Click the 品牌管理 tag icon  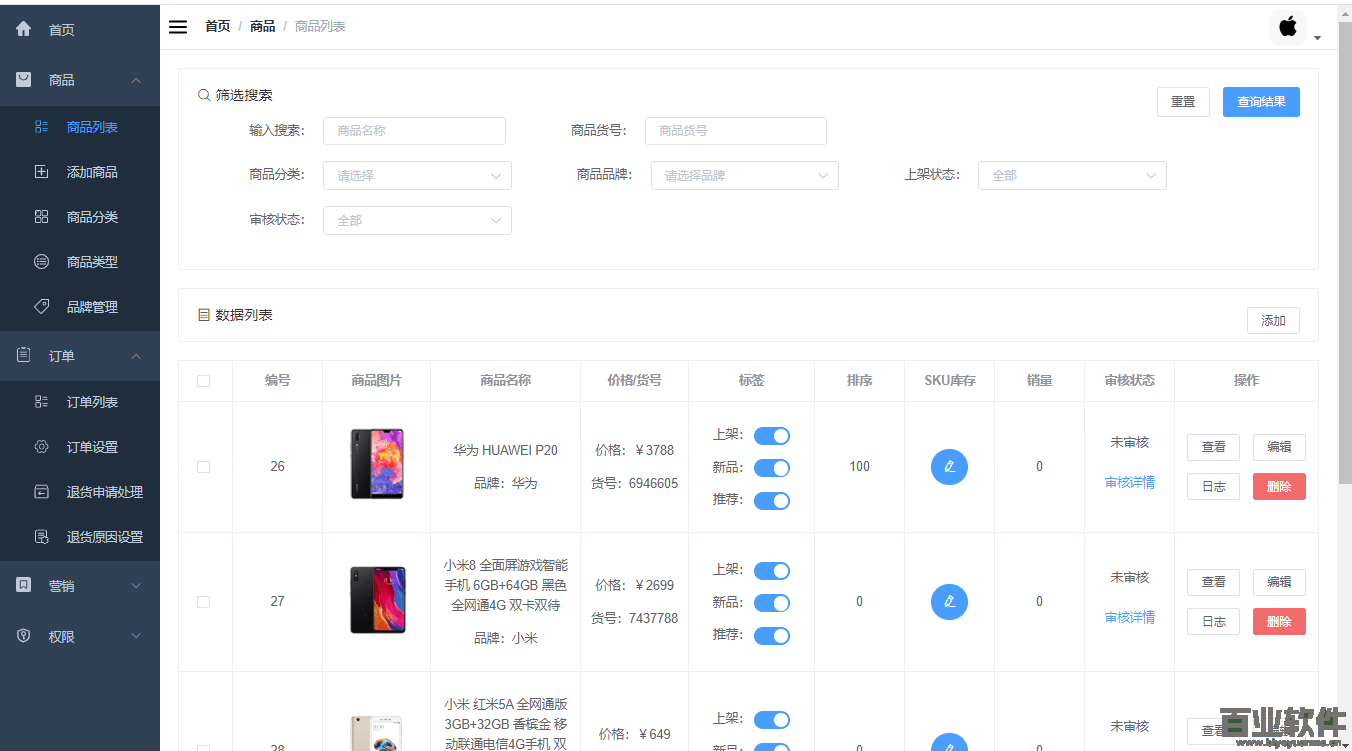[x=41, y=307]
